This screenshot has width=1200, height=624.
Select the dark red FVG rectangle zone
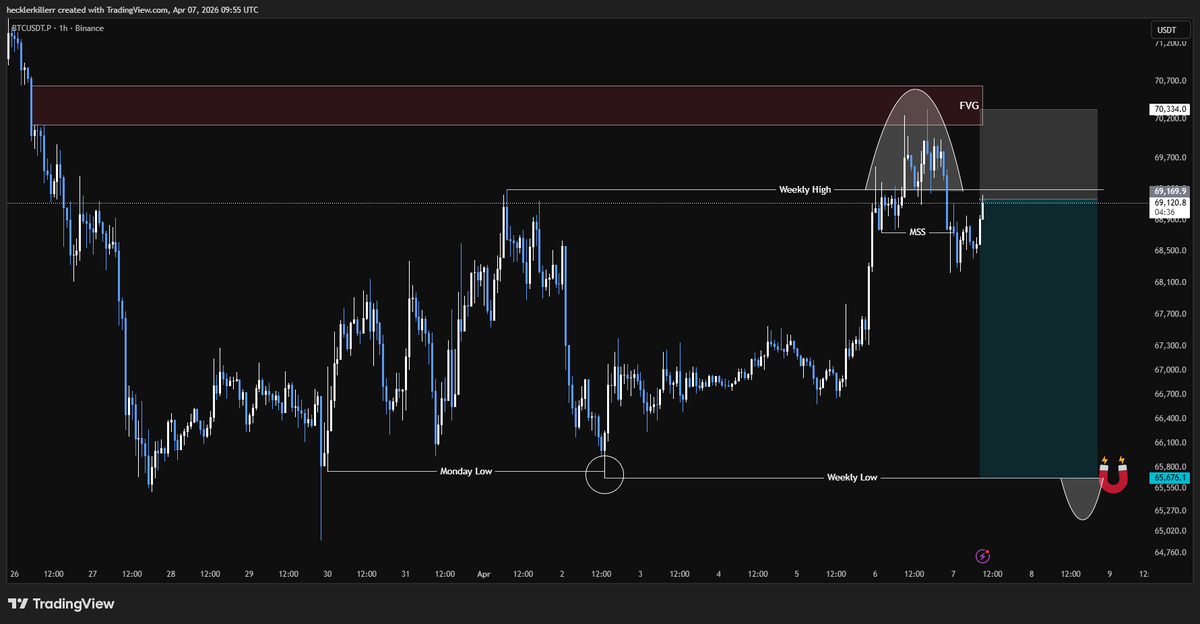pos(506,105)
